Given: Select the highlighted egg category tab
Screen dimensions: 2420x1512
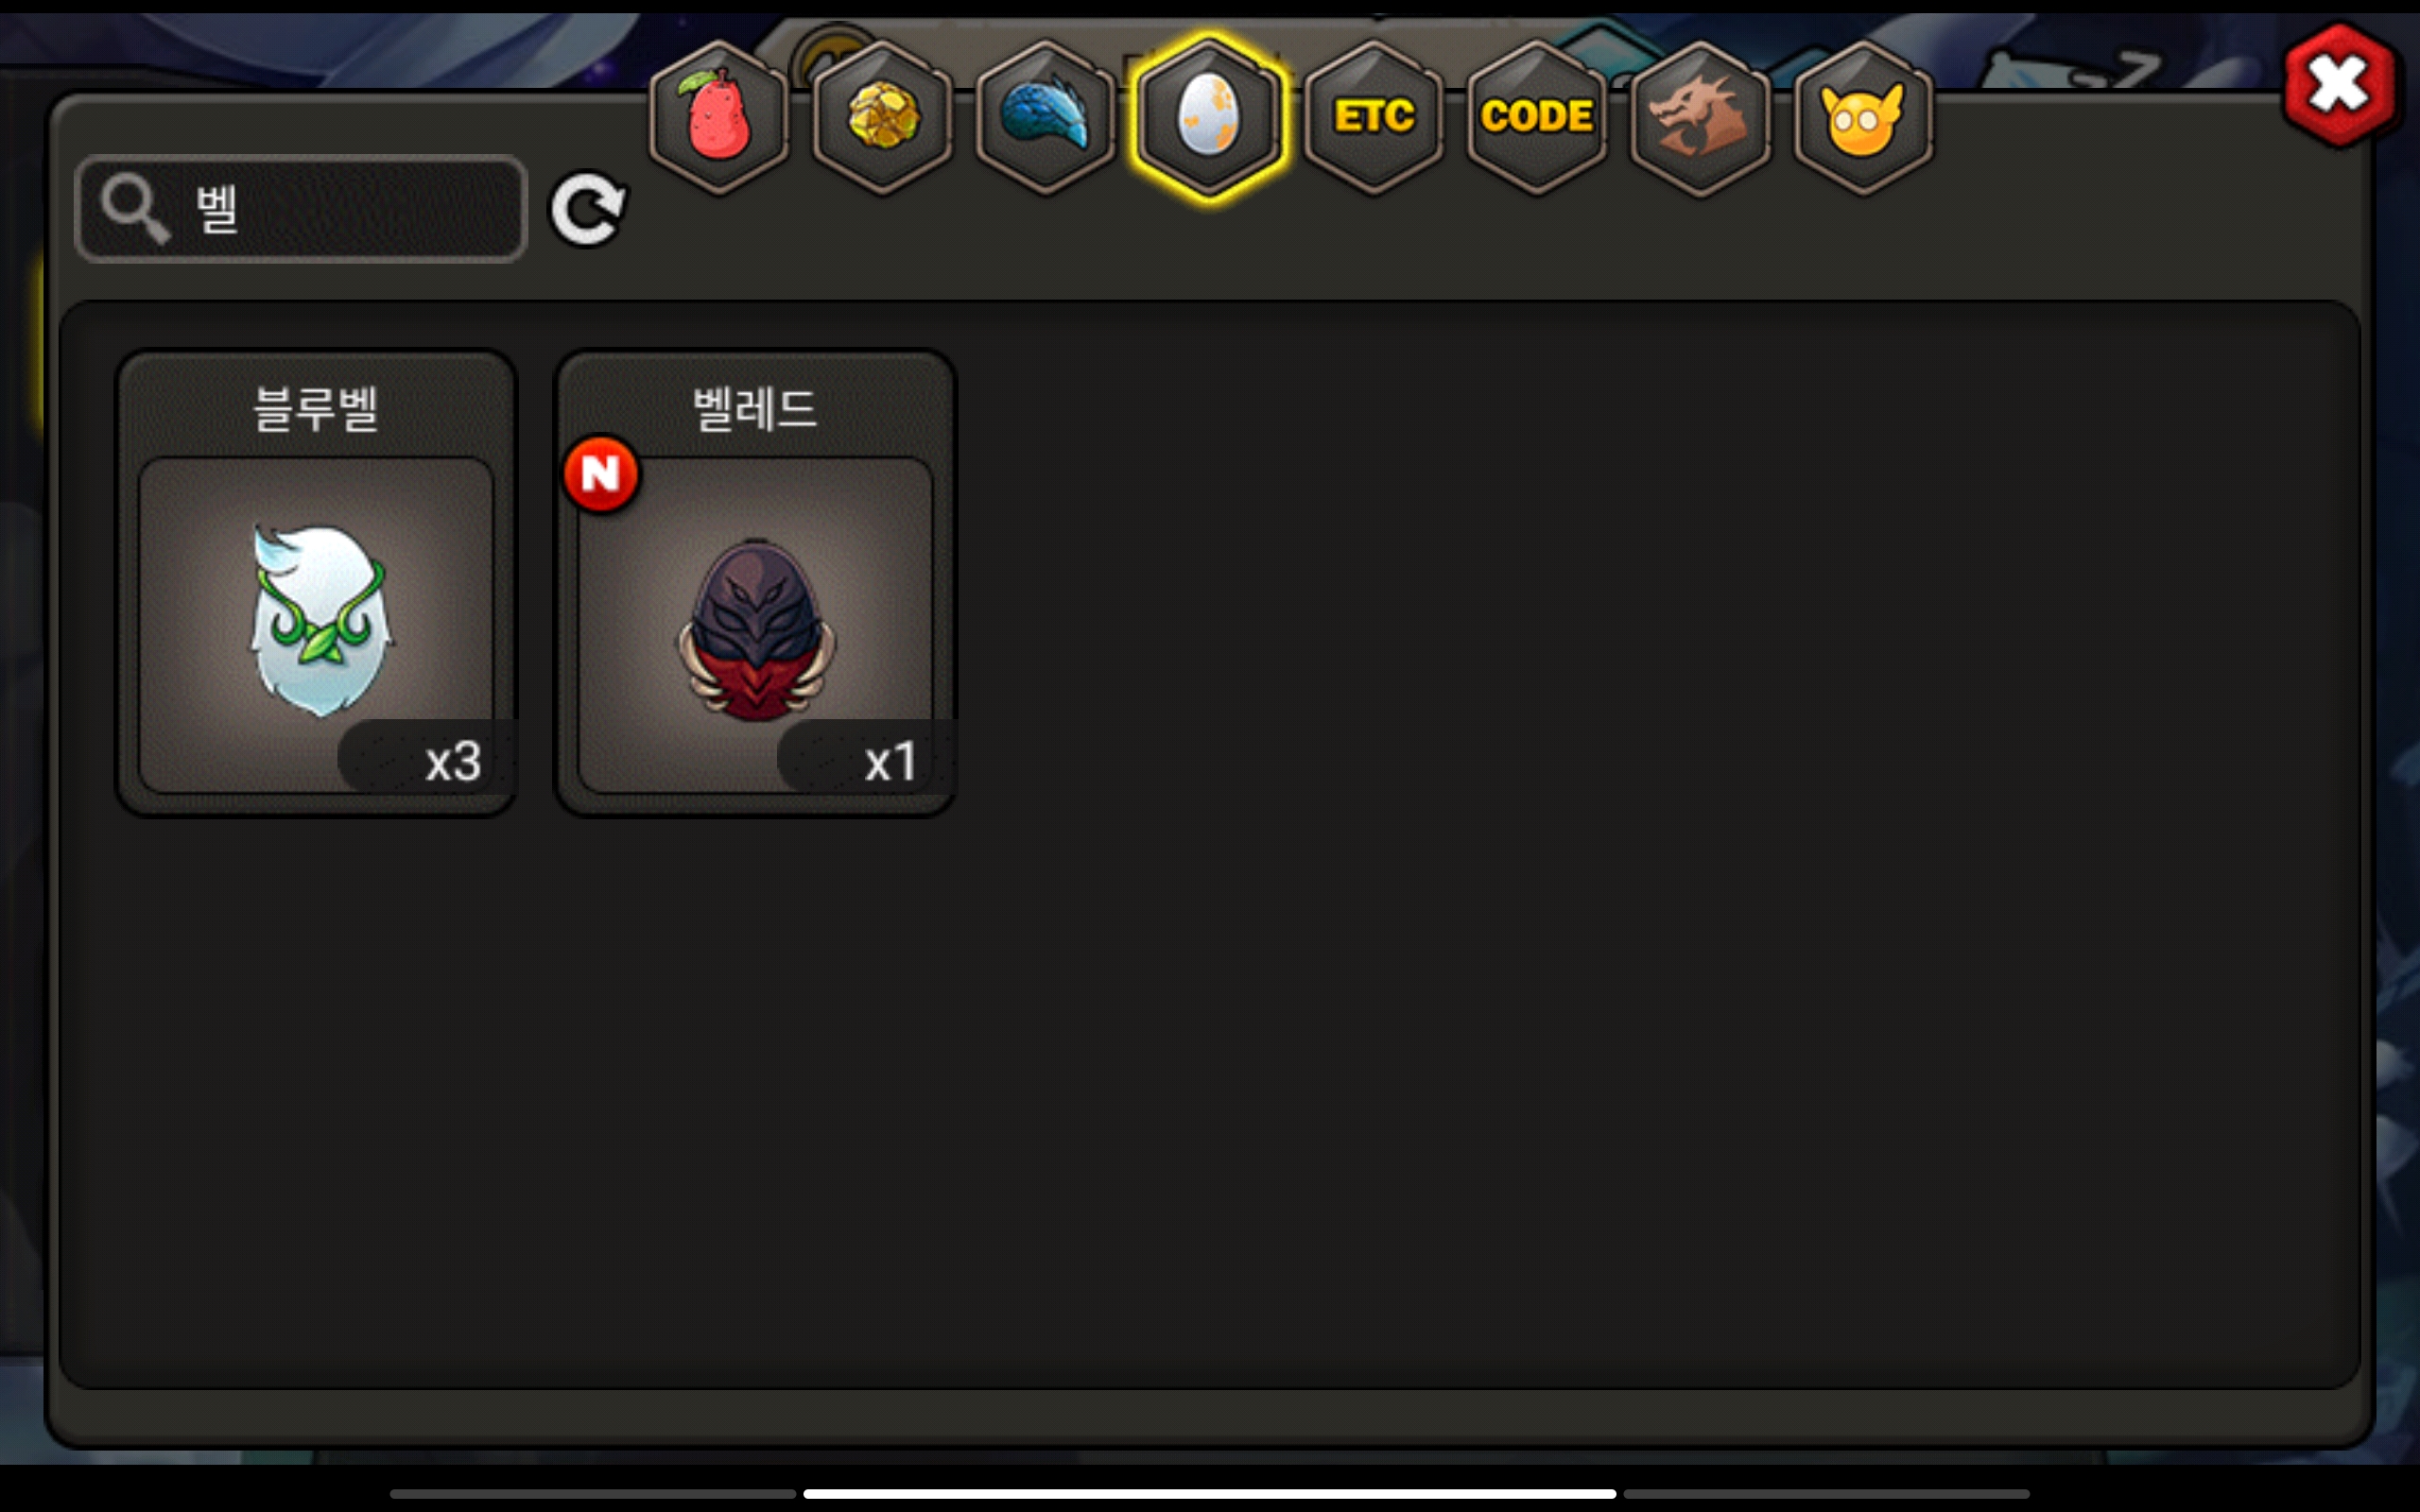Looking at the screenshot, I should 1209,117.
